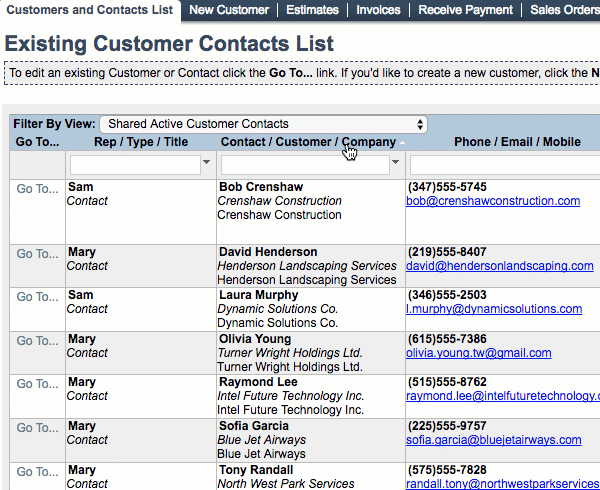Go to the Invoices tab
The image size is (600, 490).
pos(378,10)
